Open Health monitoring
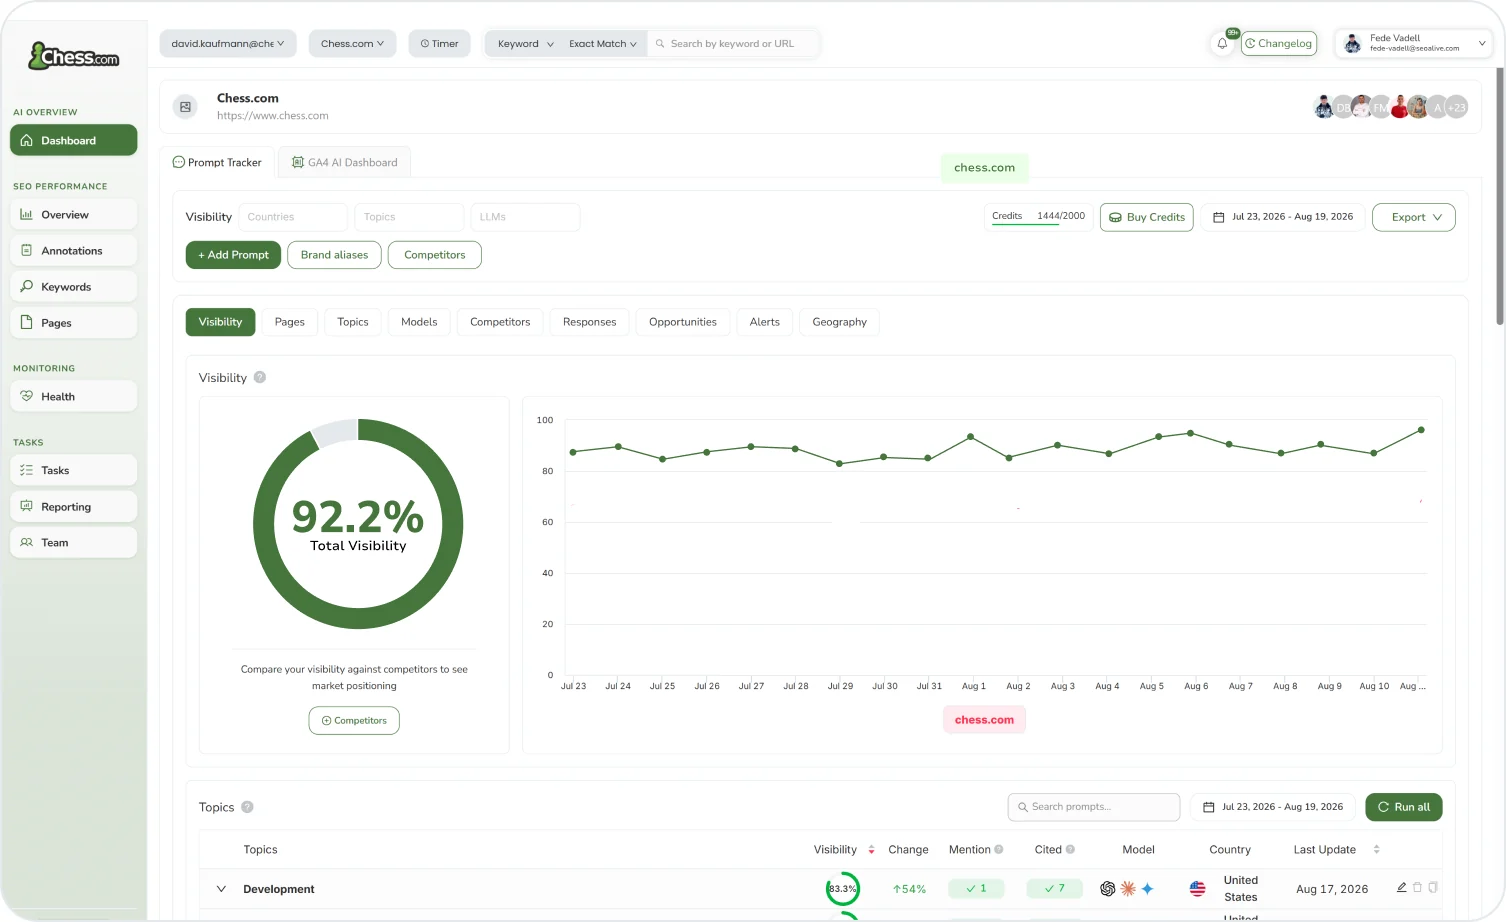1506x922 pixels. click(74, 397)
